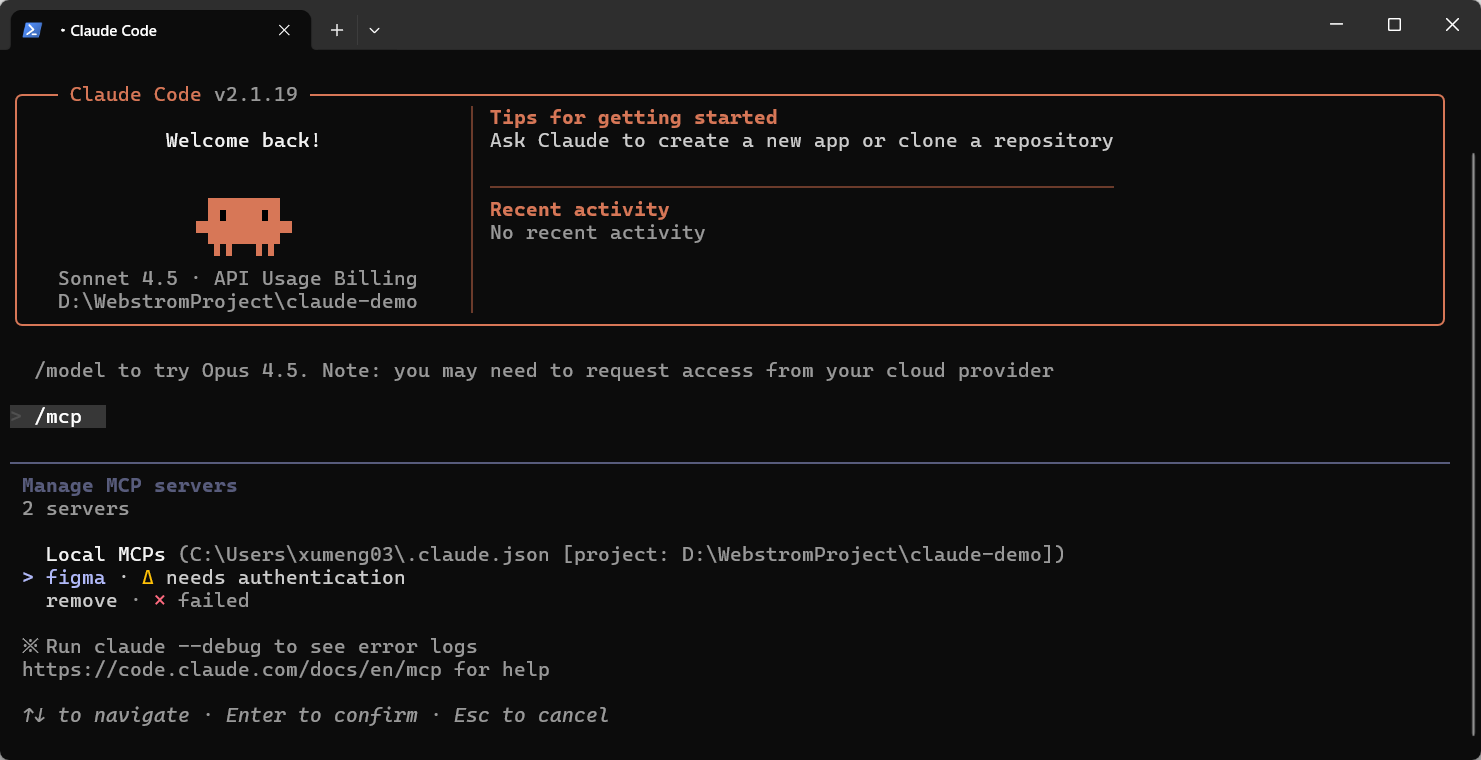
Task: Click the warning triangle beside figma
Action: [148, 577]
